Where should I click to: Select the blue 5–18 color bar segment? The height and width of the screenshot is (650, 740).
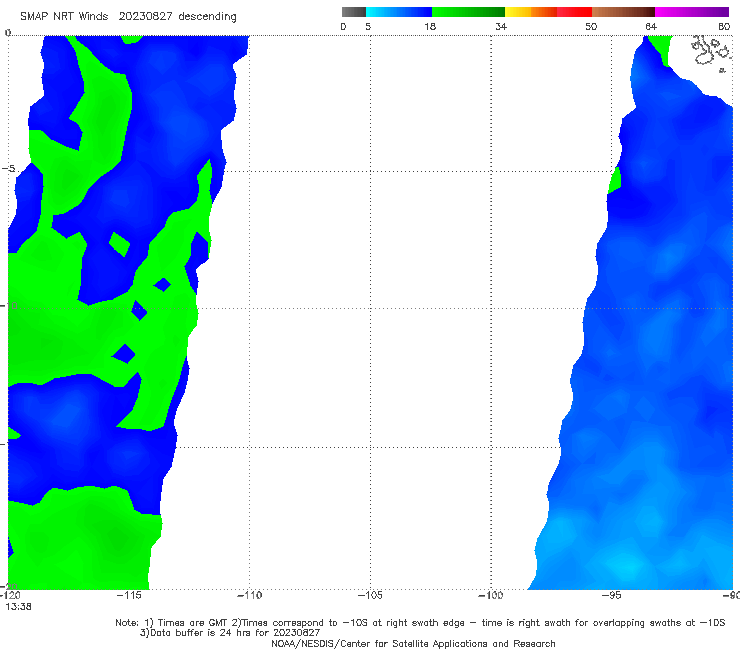point(399,12)
